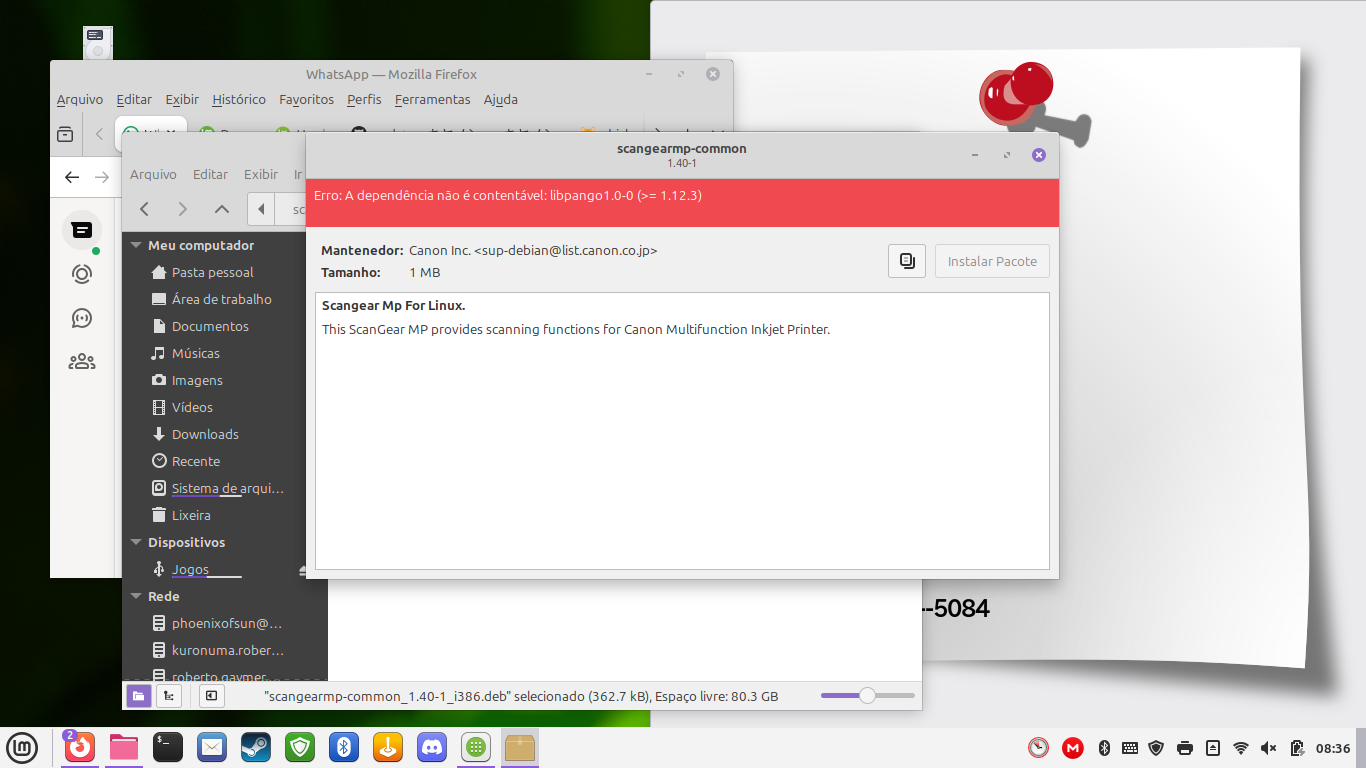Open WhatsApp Communities icon in sidebar
Image resolution: width=1366 pixels, height=768 pixels.
point(82,362)
